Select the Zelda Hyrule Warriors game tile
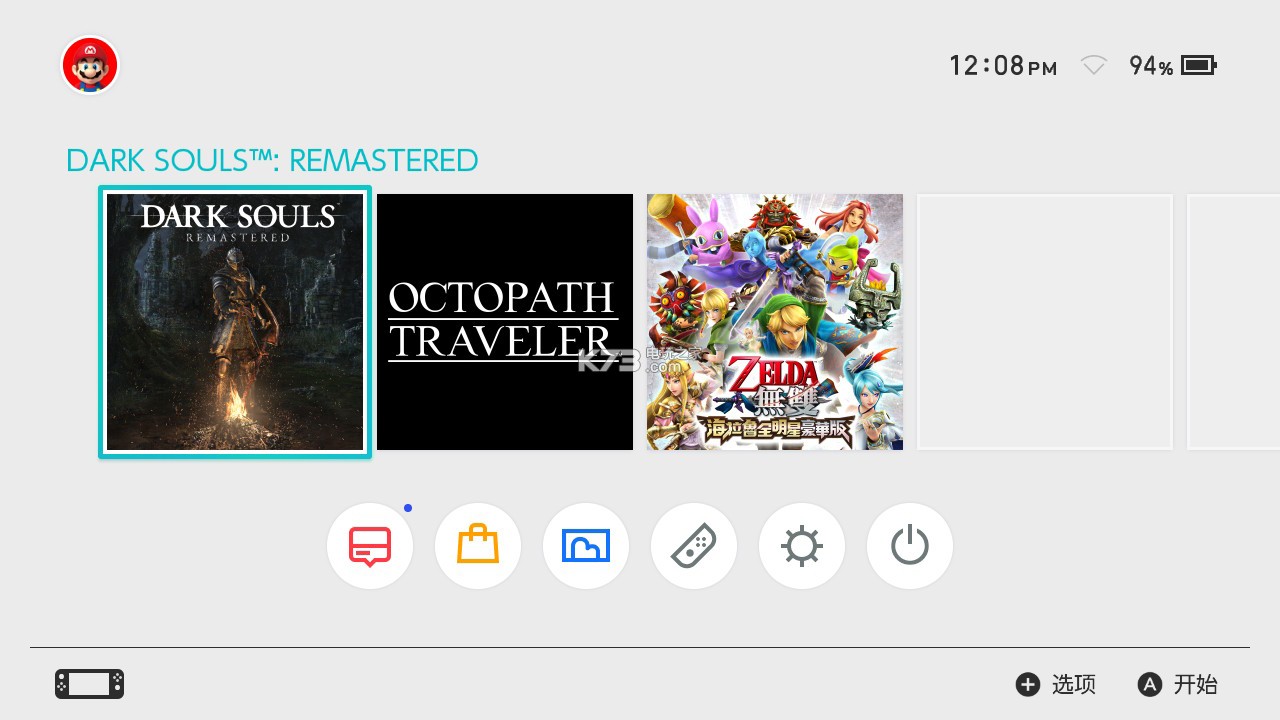This screenshot has width=1280, height=720. click(x=775, y=322)
